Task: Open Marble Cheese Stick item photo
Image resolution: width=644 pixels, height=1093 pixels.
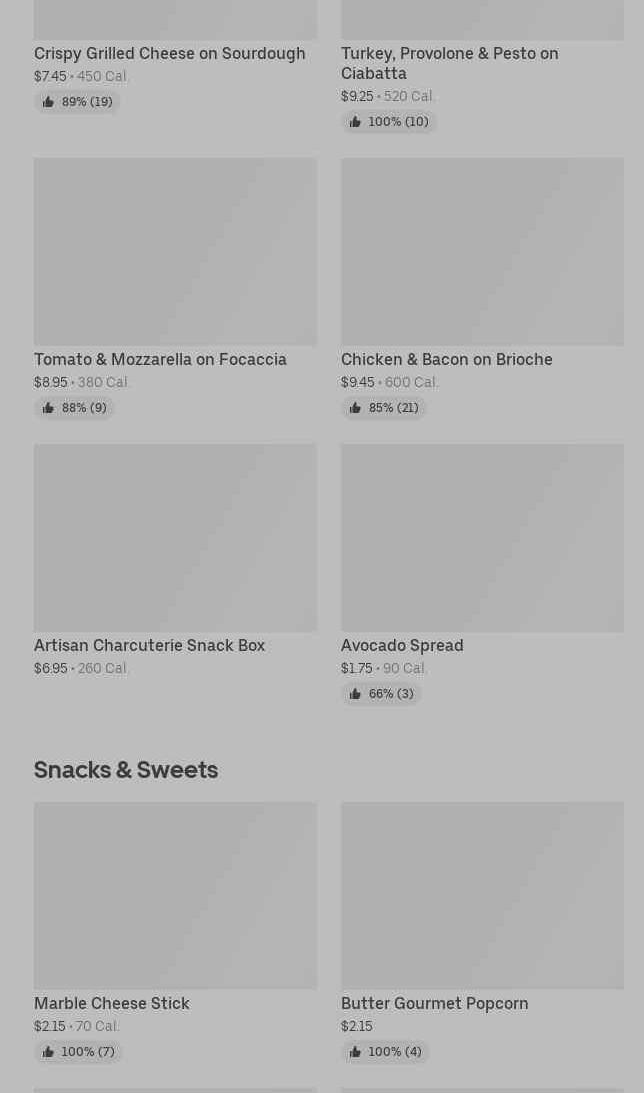Action: click(175, 896)
